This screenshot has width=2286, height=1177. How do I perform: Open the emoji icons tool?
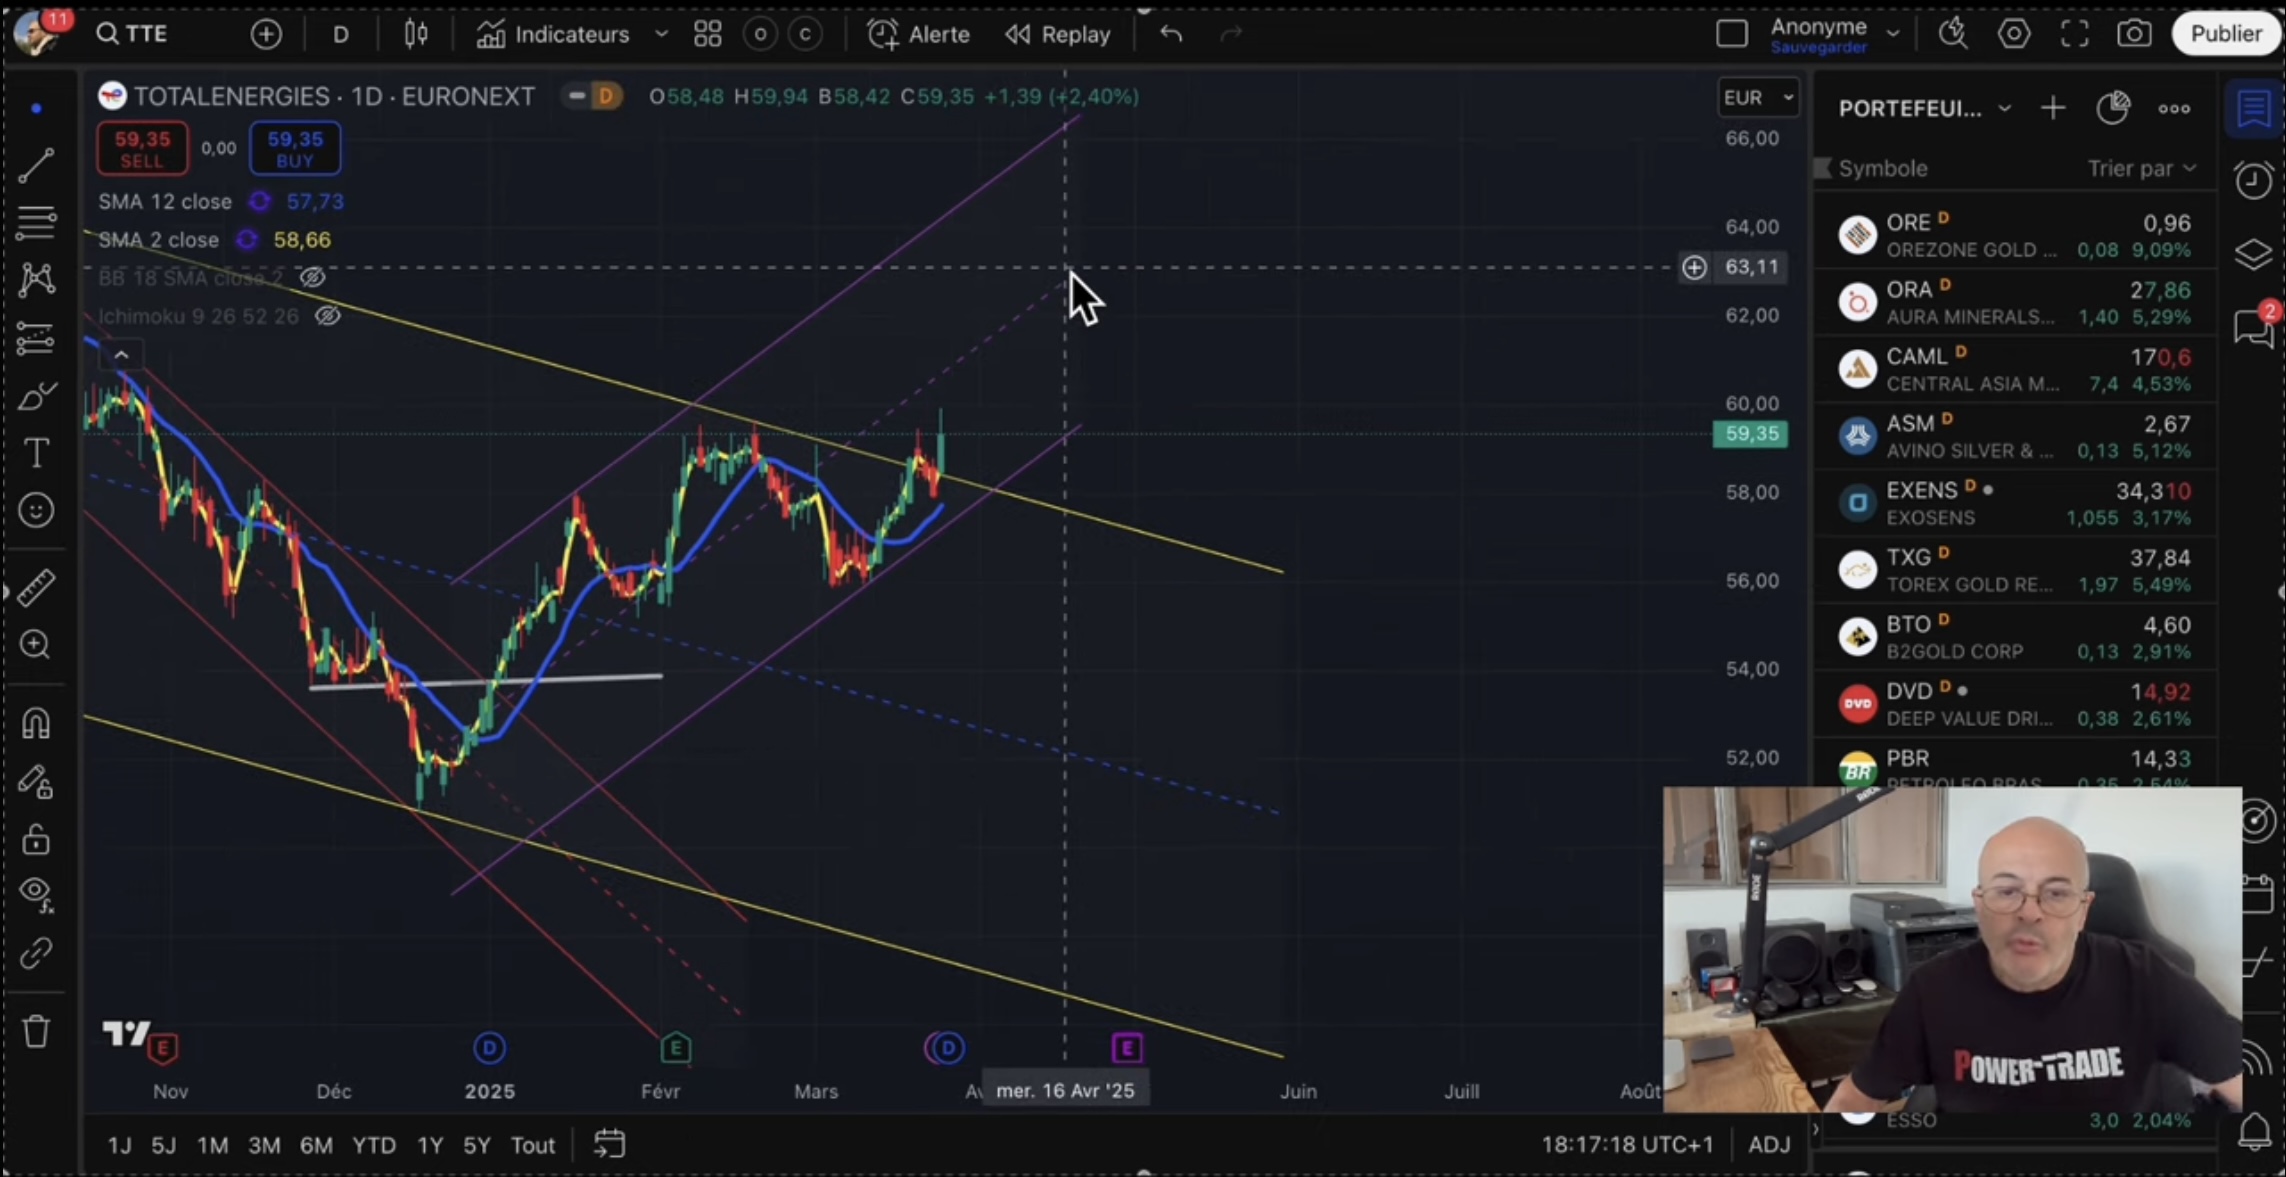(36, 511)
